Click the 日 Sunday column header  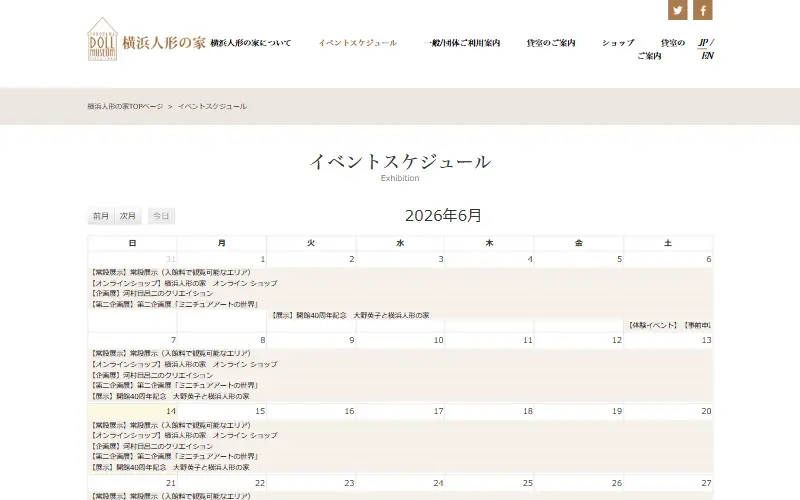tap(132, 243)
